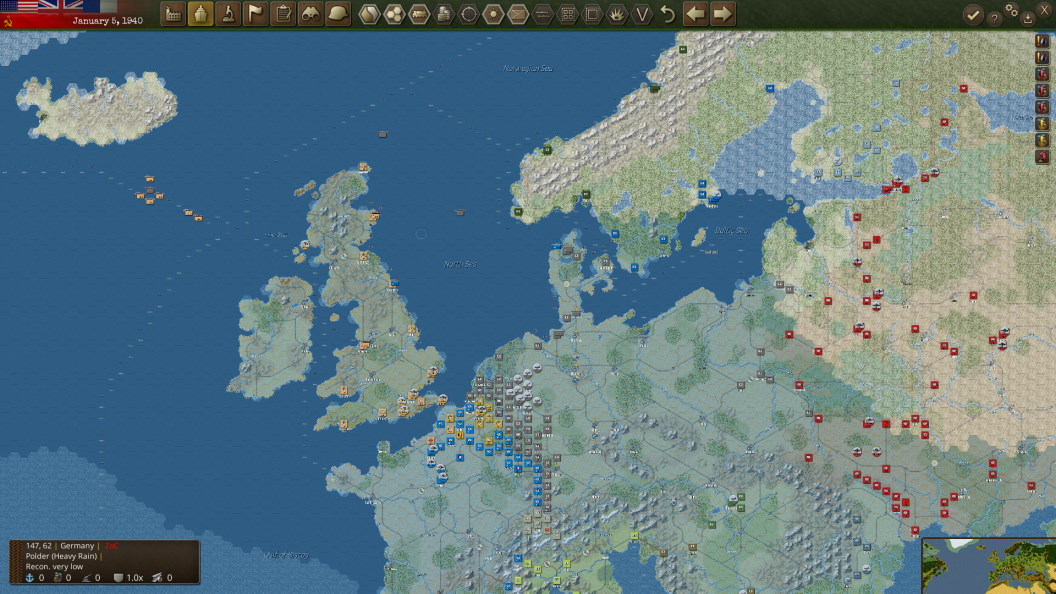Click the Recon. very low text
This screenshot has height=594, width=1056.
click(55, 566)
